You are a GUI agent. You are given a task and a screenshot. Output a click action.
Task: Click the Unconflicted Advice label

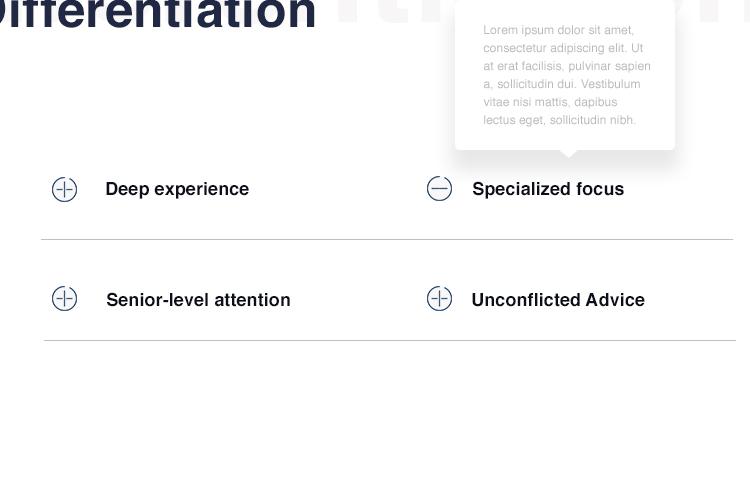coord(558,300)
